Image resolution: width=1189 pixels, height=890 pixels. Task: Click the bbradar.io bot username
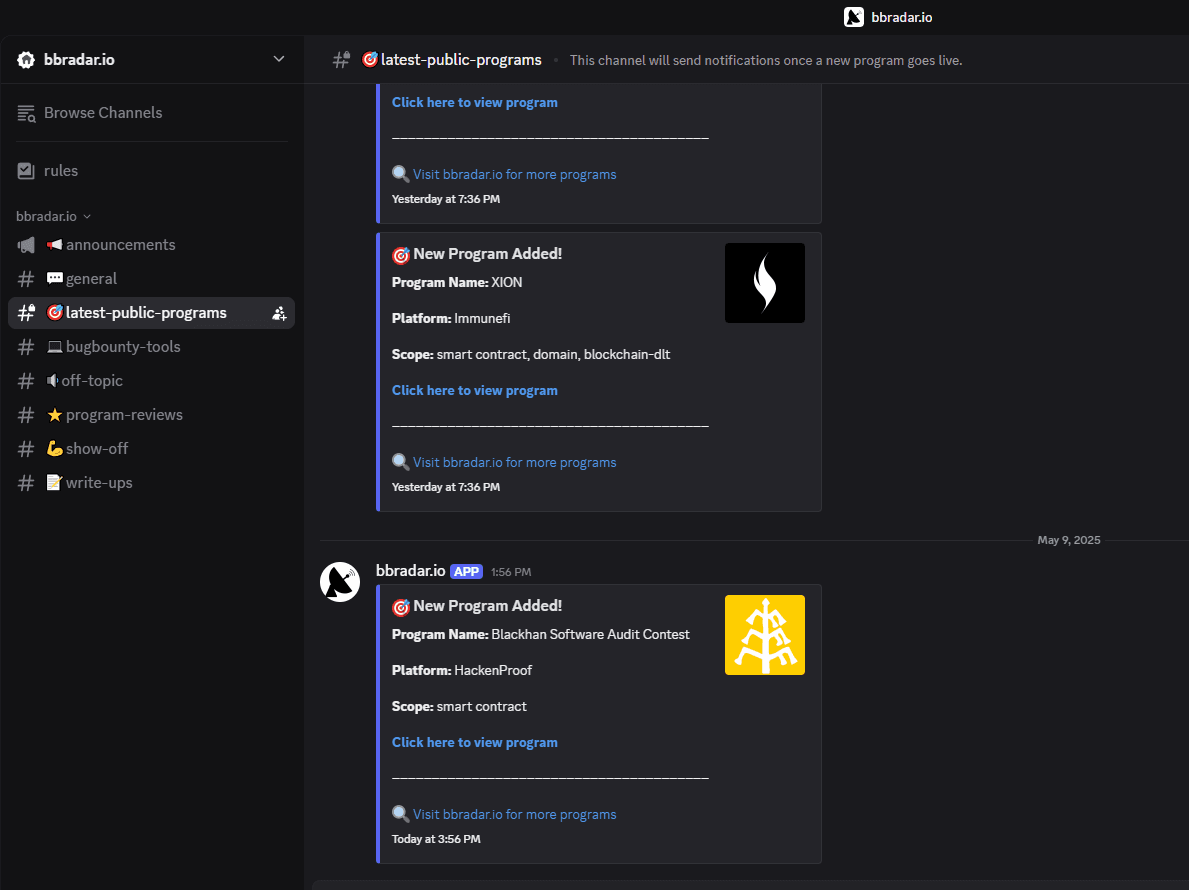410,571
